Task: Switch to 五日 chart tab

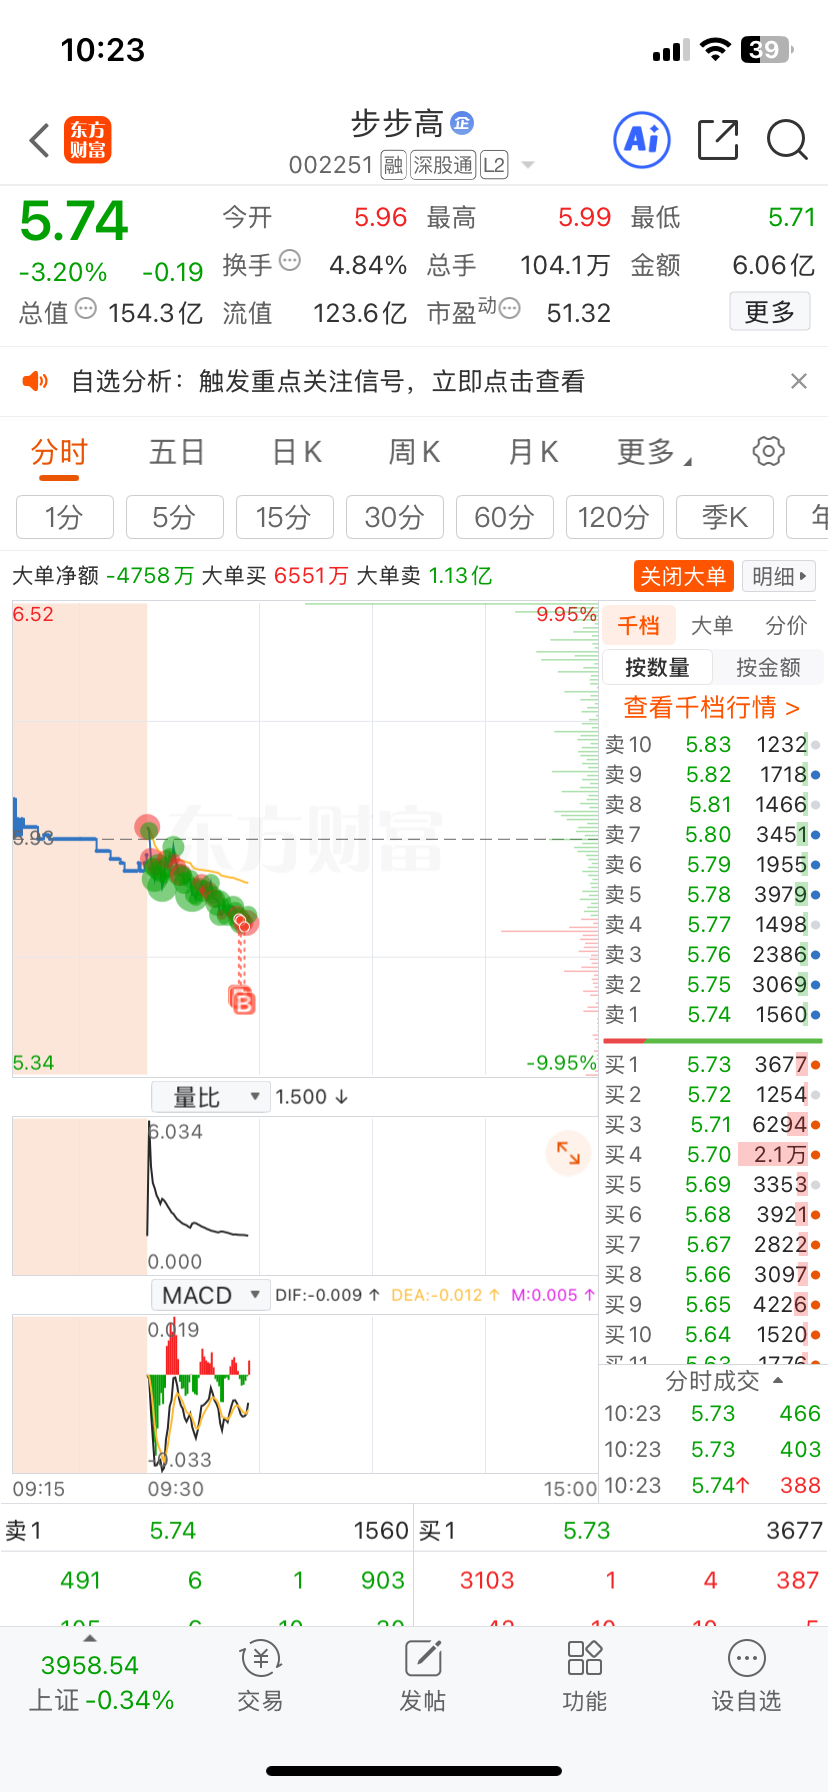Action: [177, 452]
